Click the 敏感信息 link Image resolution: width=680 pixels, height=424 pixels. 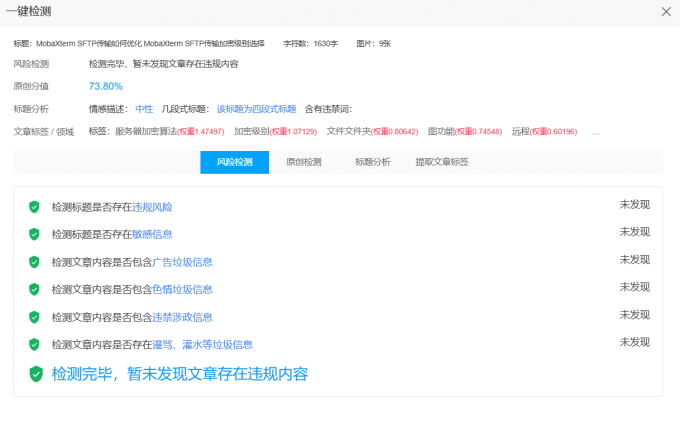click(x=152, y=235)
